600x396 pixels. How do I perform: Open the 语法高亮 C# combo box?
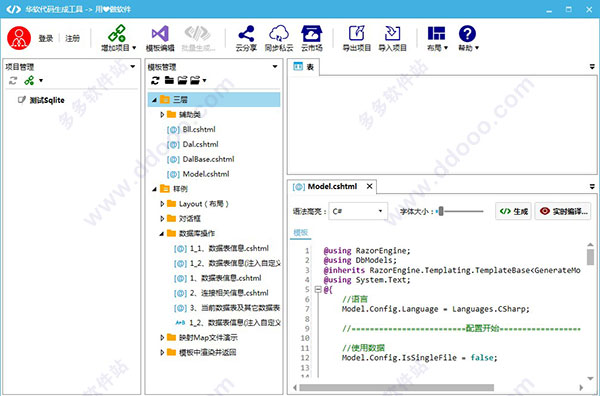pos(358,211)
